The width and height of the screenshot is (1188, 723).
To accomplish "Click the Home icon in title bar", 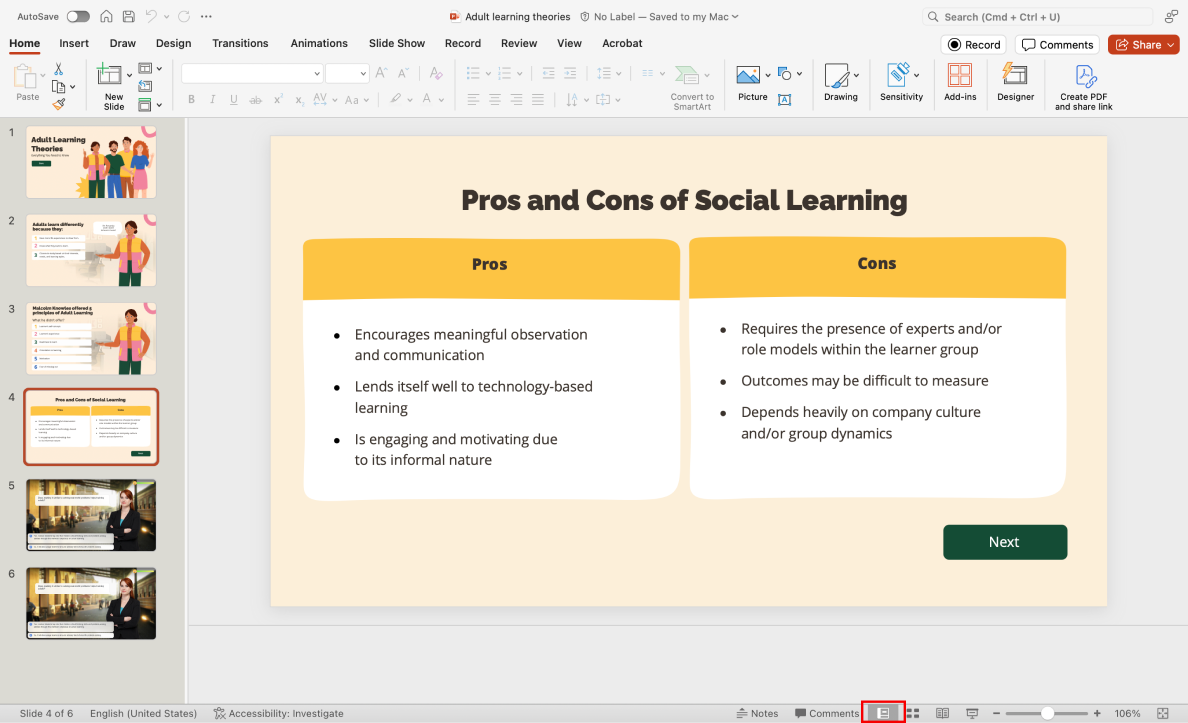I will point(107,16).
